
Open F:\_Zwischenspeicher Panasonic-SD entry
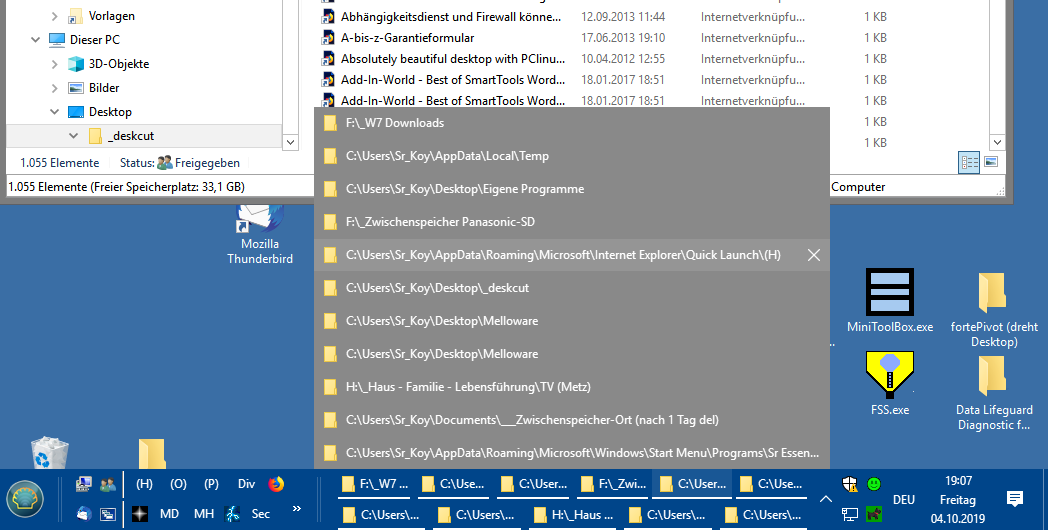coord(571,222)
